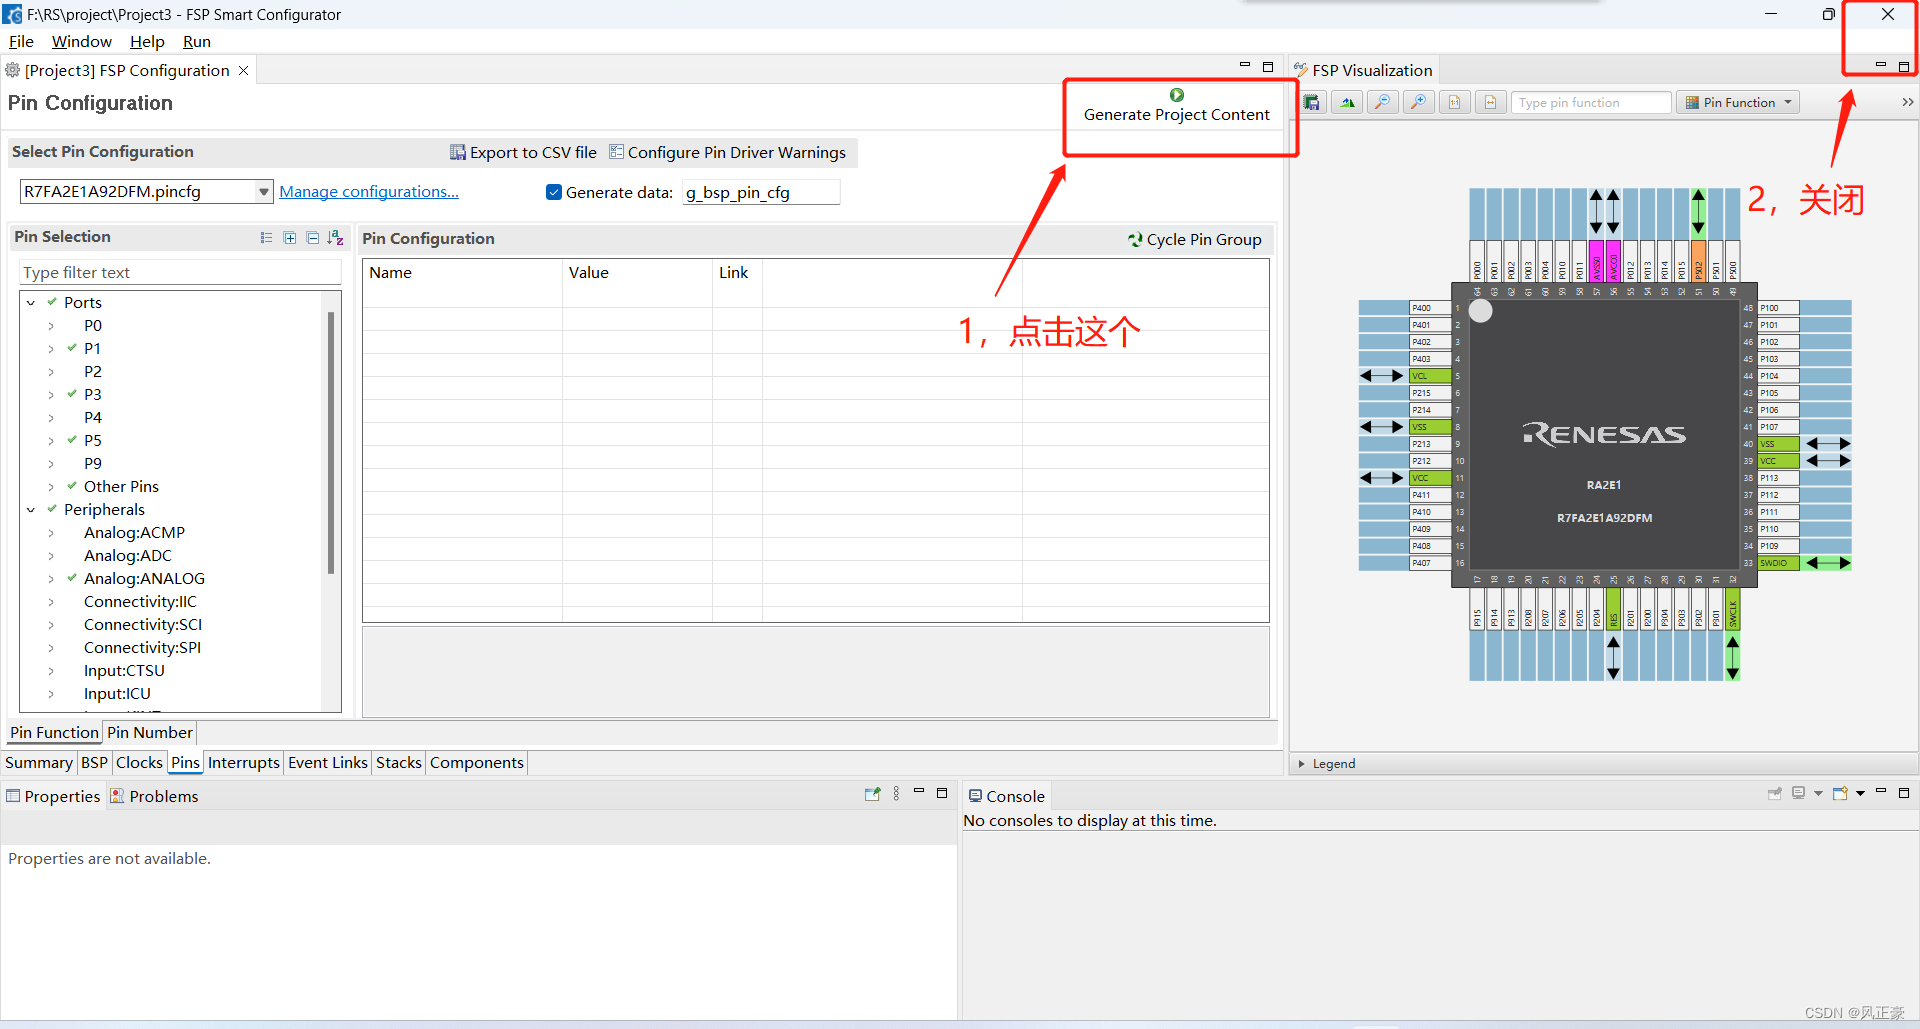Click Open Console icon
1920x1029 pixels.
pos(1840,793)
